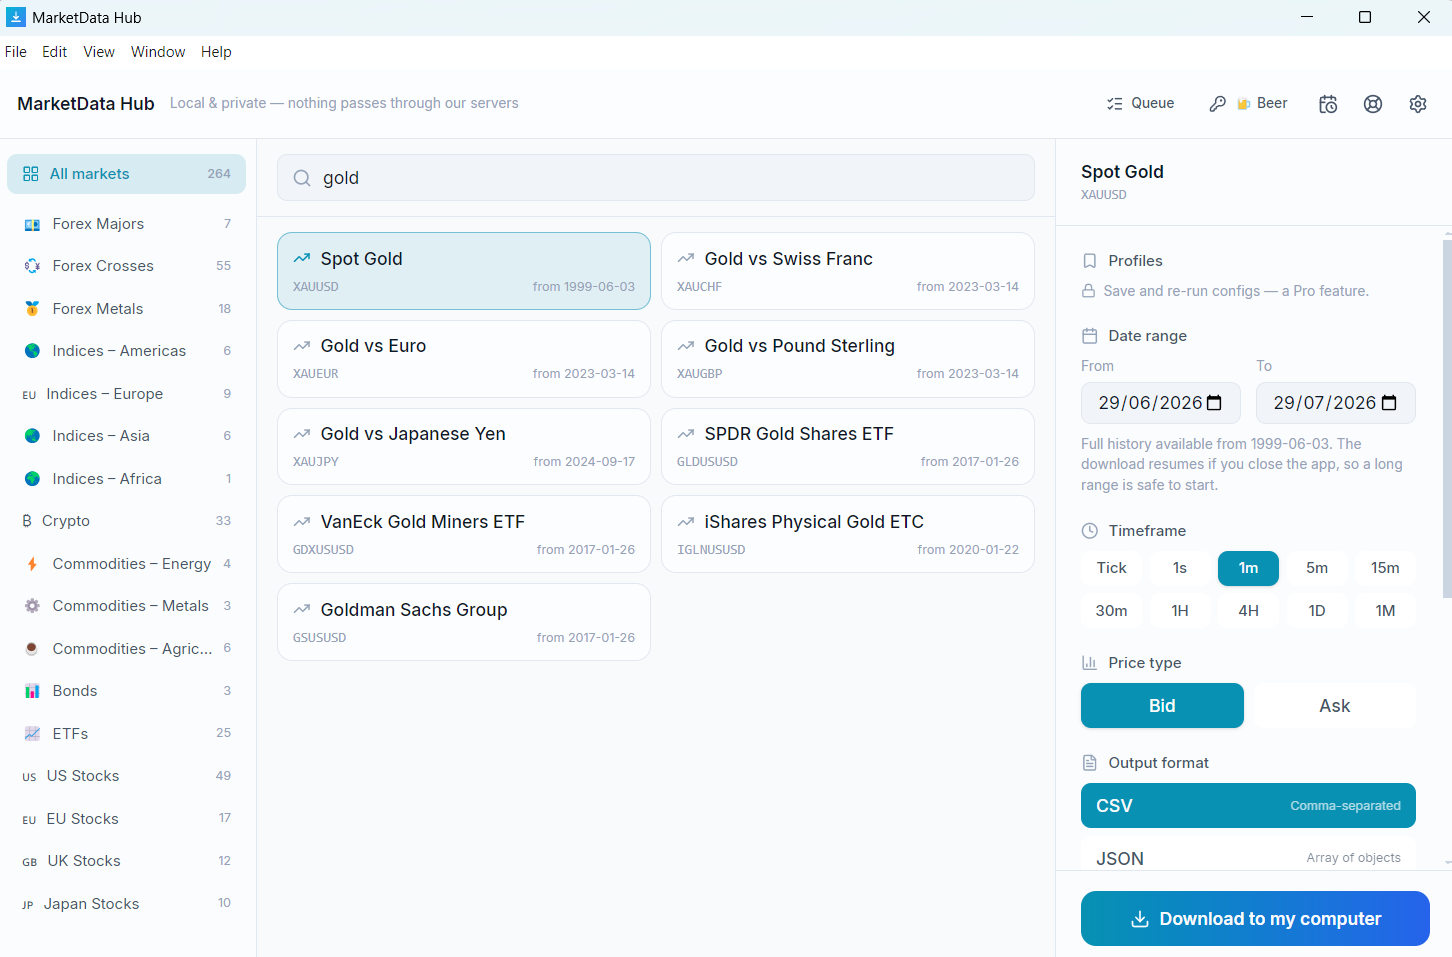Open the Edit menu
1452x957 pixels.
tap(54, 52)
